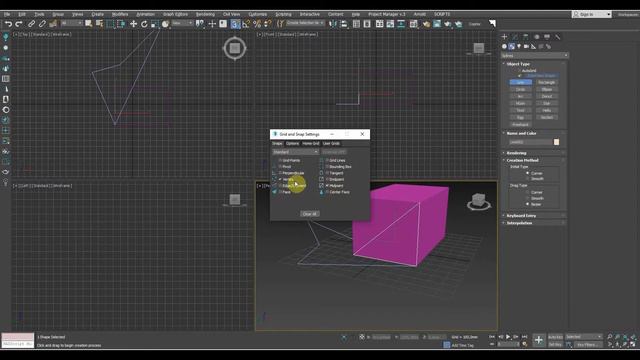Toggle the Vertex snap checkbox

pos(280,179)
